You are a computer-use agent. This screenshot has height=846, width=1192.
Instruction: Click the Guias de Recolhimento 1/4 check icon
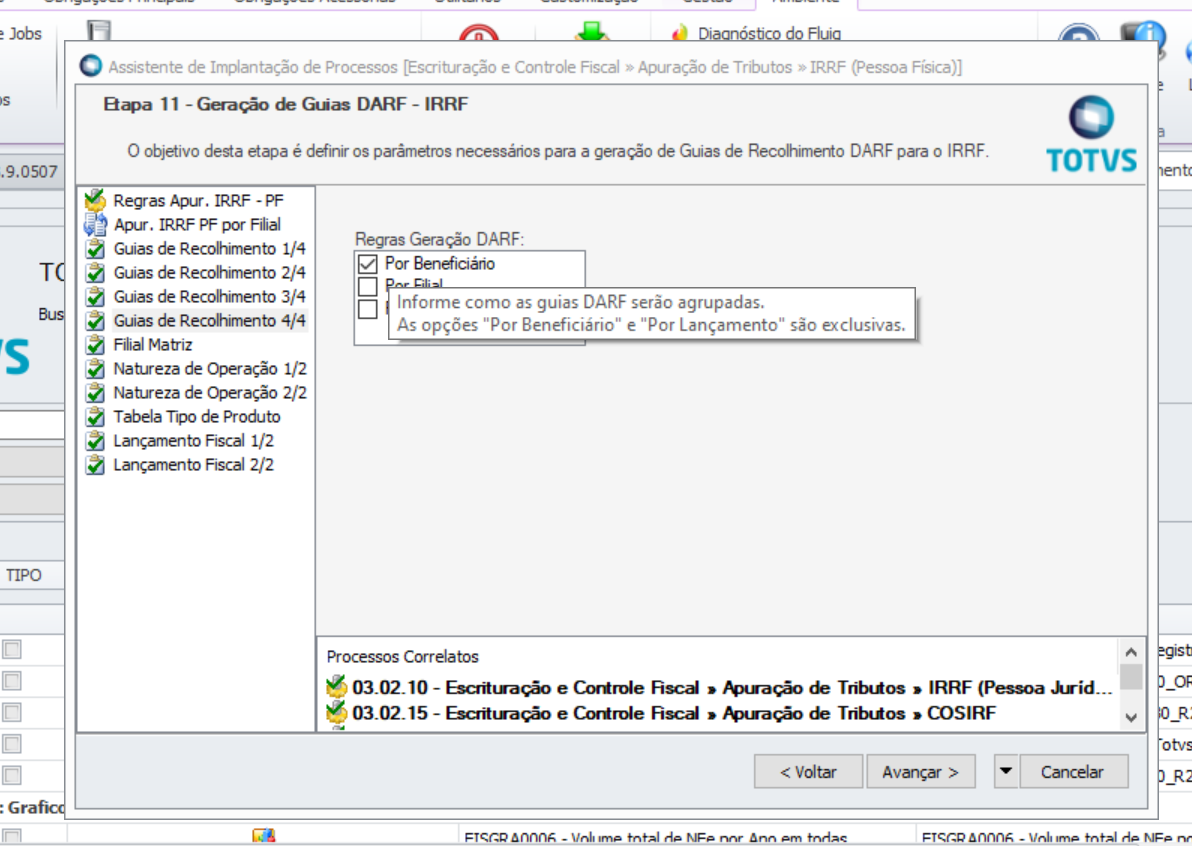(95, 249)
